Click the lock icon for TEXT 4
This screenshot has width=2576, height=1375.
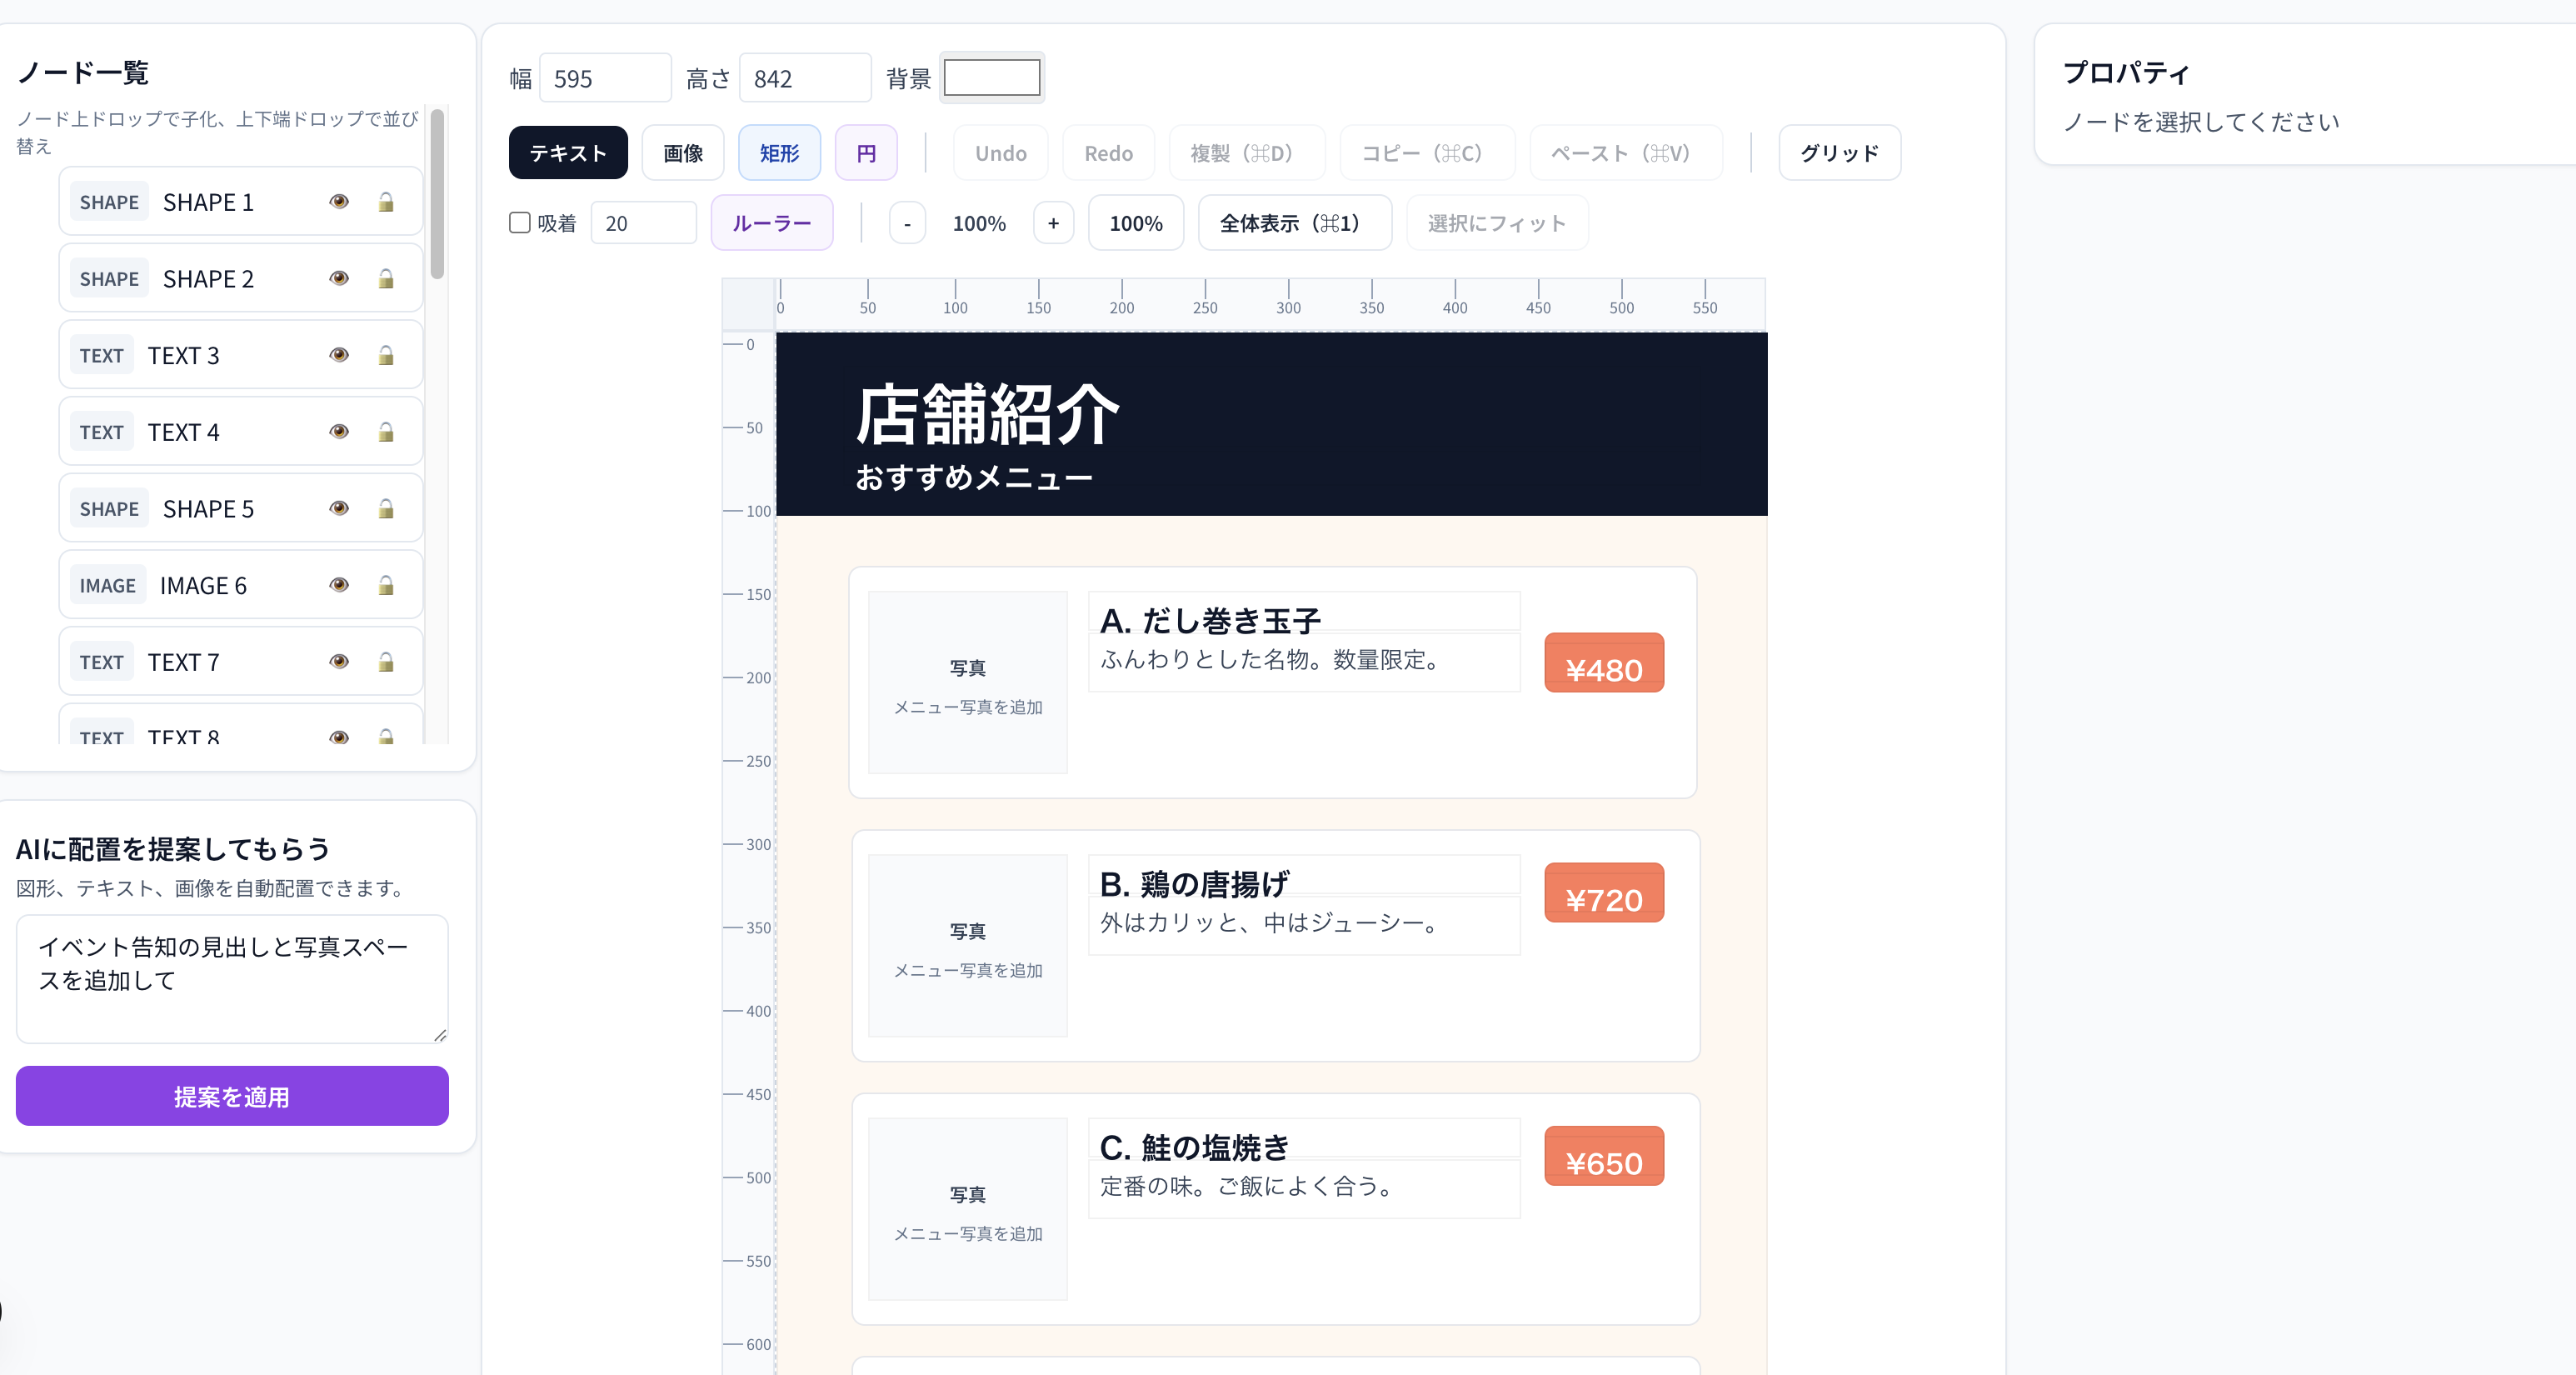[385, 432]
